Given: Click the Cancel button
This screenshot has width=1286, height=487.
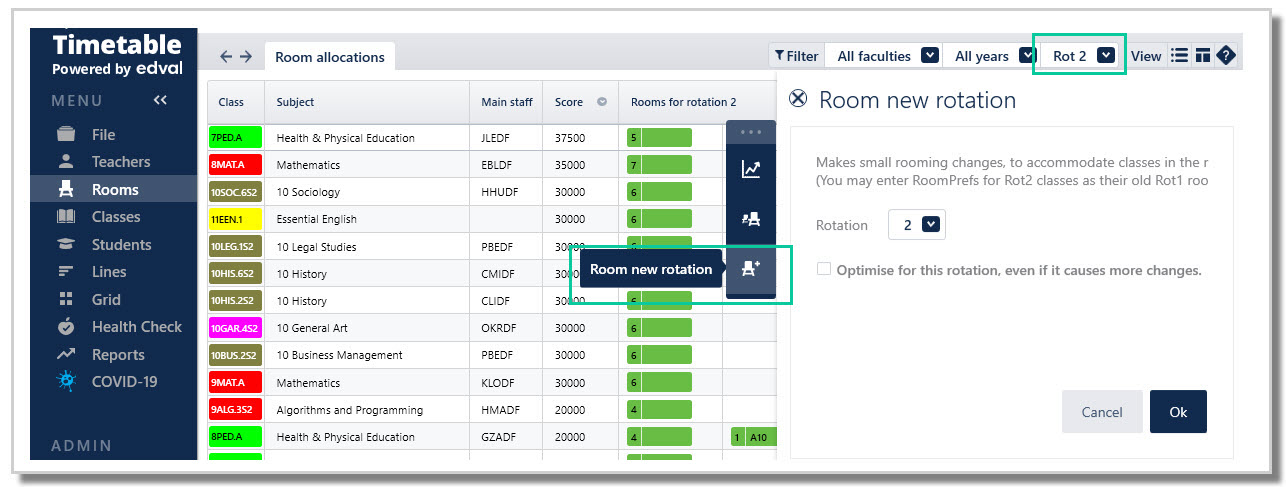Looking at the screenshot, I should pos(1102,412).
